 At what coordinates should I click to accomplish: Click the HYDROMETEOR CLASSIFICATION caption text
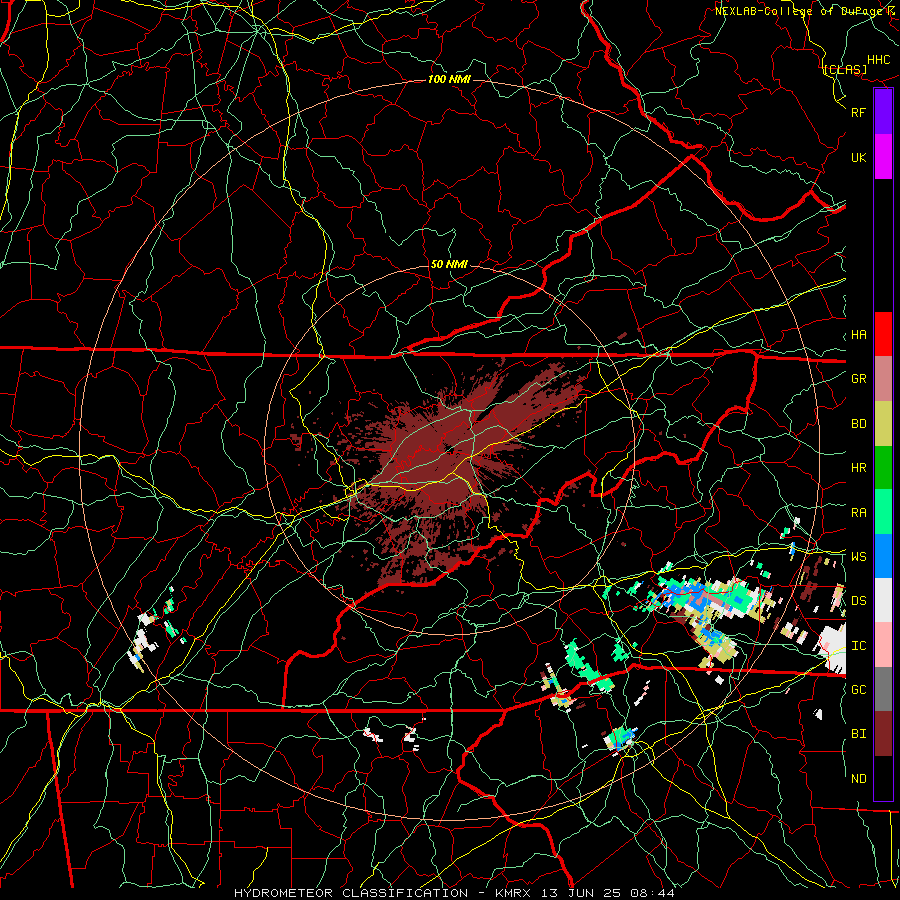[351, 893]
